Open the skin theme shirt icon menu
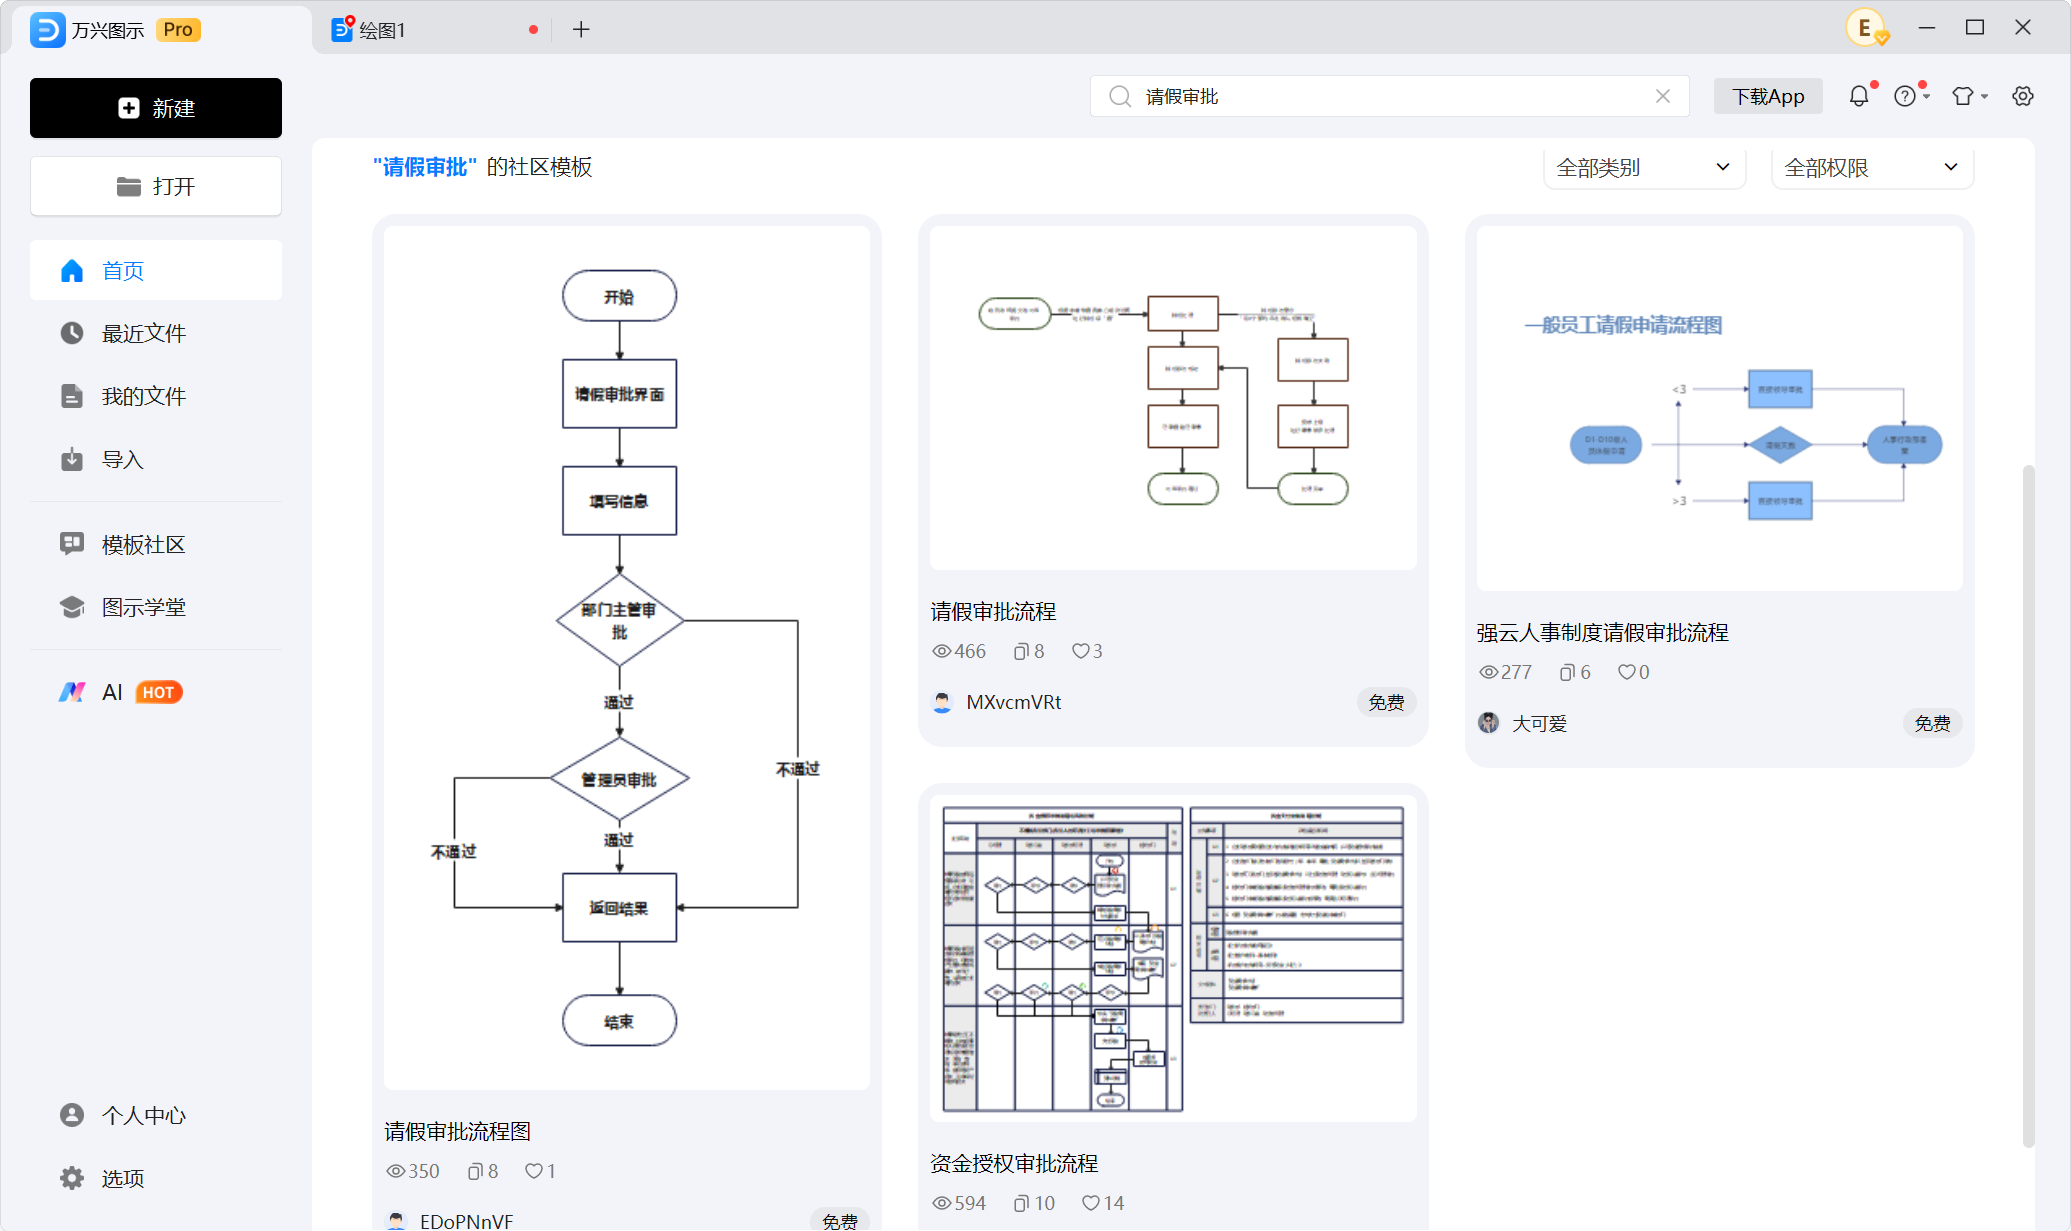This screenshot has height=1231, width=2071. (1969, 96)
